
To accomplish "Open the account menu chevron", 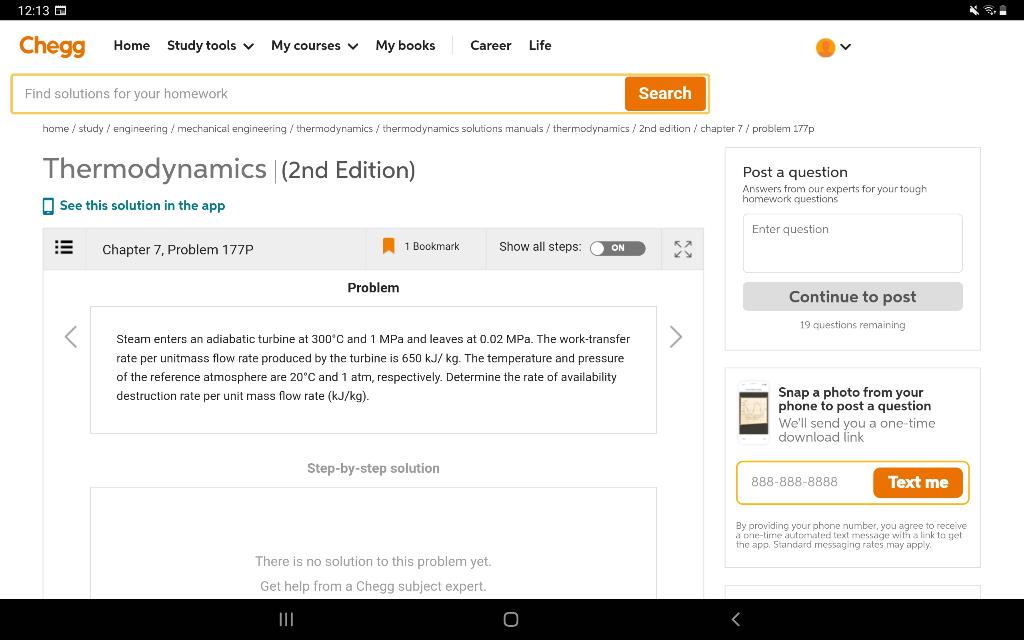I will (846, 47).
